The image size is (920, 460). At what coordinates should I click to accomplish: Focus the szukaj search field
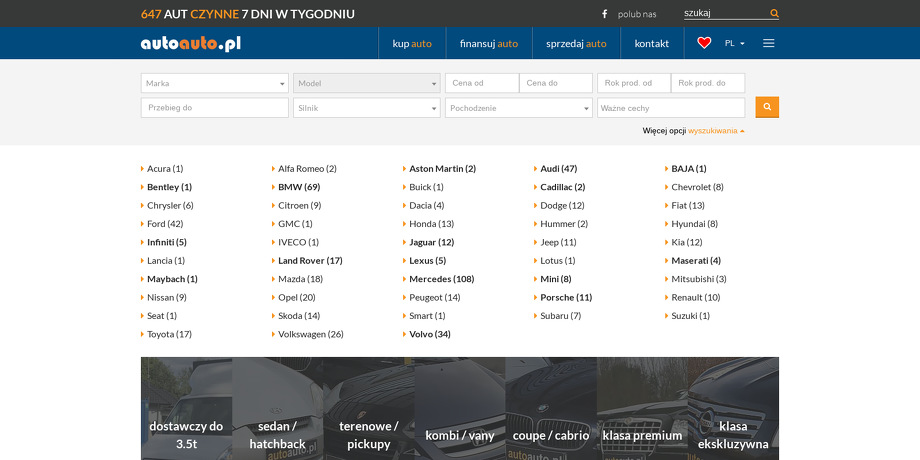726,13
